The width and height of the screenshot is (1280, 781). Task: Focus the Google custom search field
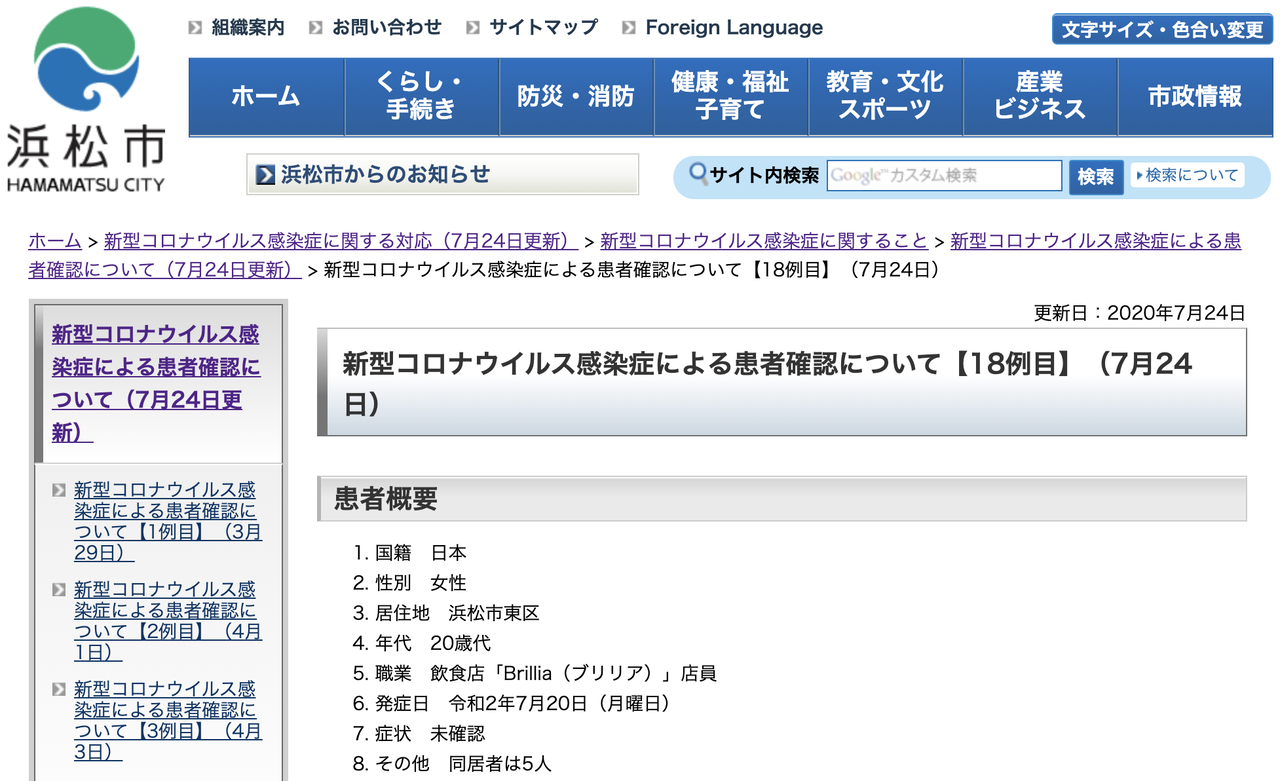(x=944, y=175)
